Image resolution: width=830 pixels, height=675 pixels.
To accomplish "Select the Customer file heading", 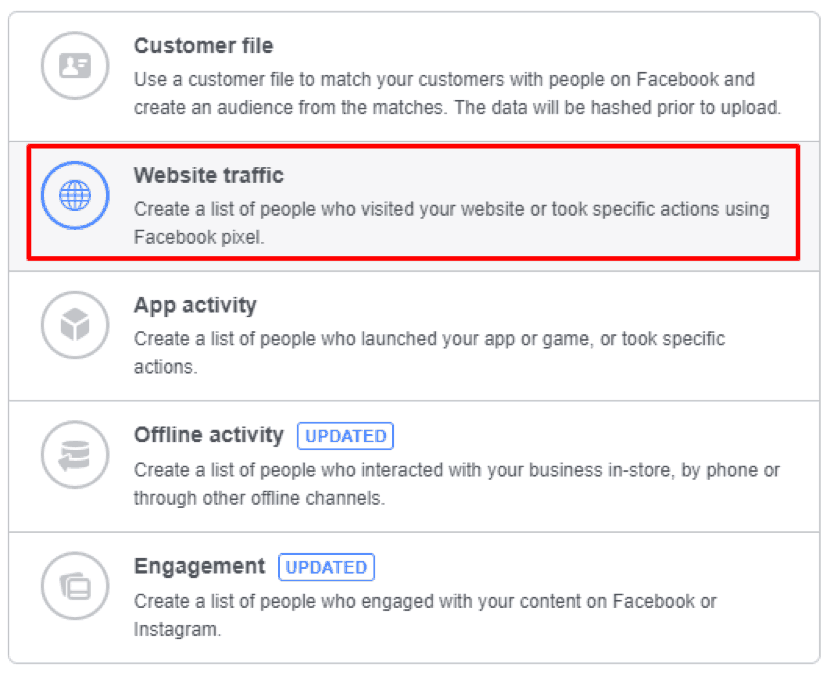I will point(203,46).
